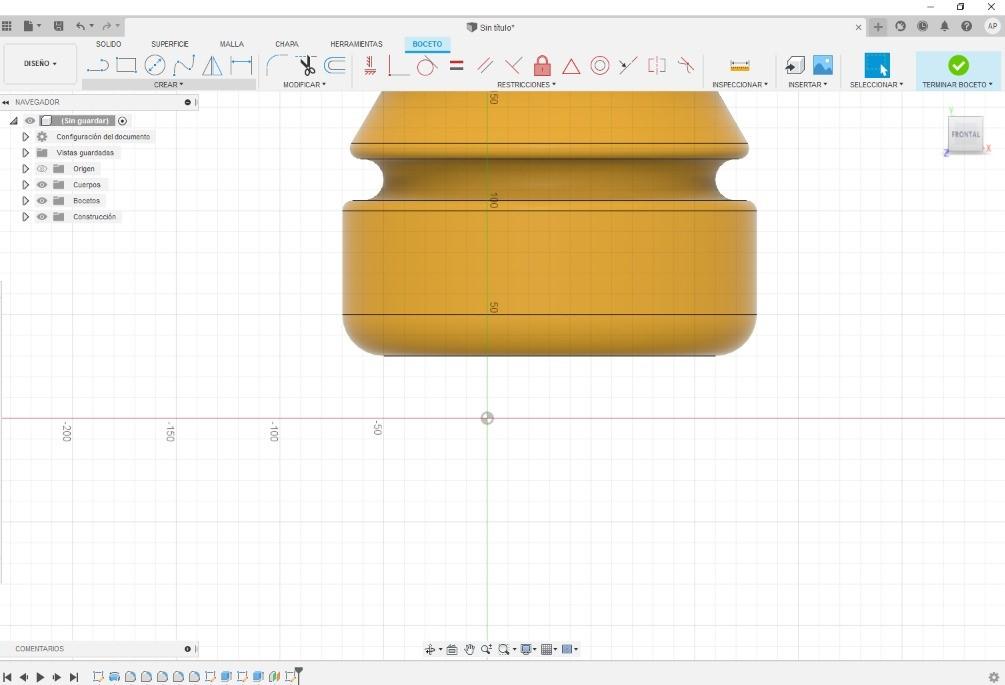This screenshot has width=1005, height=685.
Task: Select the Trim scissors tool
Action: [x=306, y=65]
